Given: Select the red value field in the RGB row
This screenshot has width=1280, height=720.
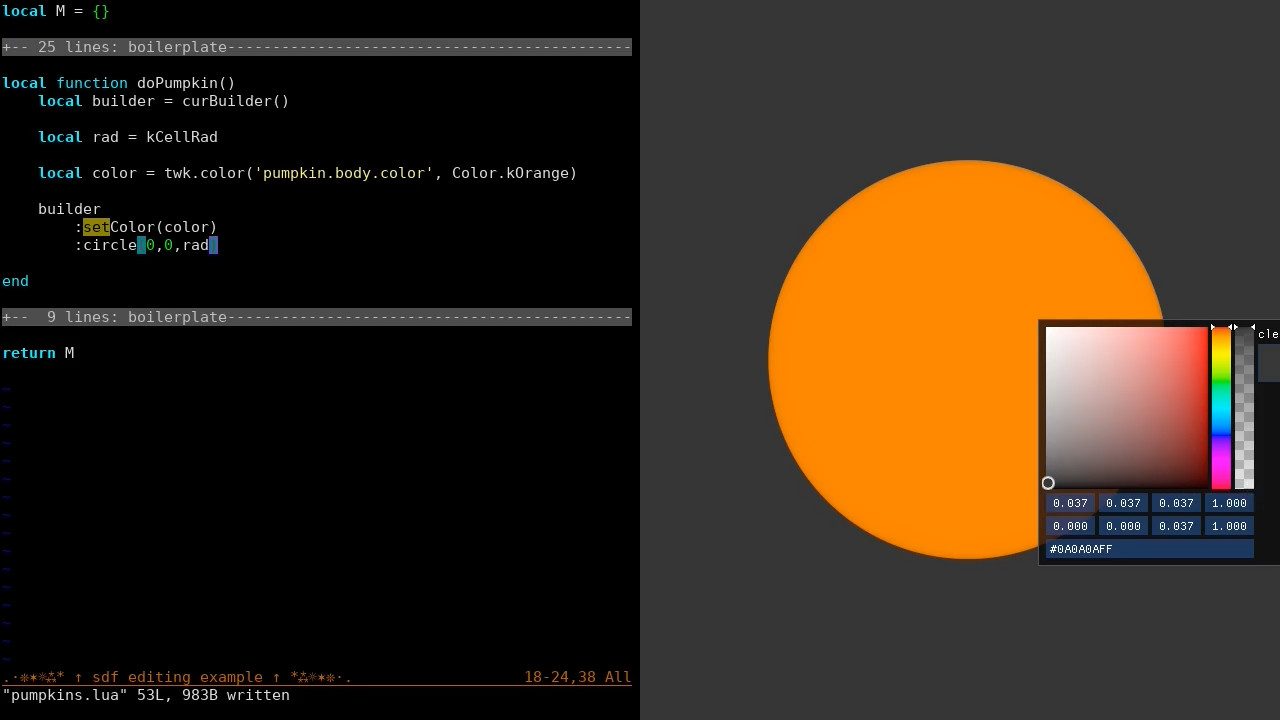Looking at the screenshot, I should pos(1070,503).
